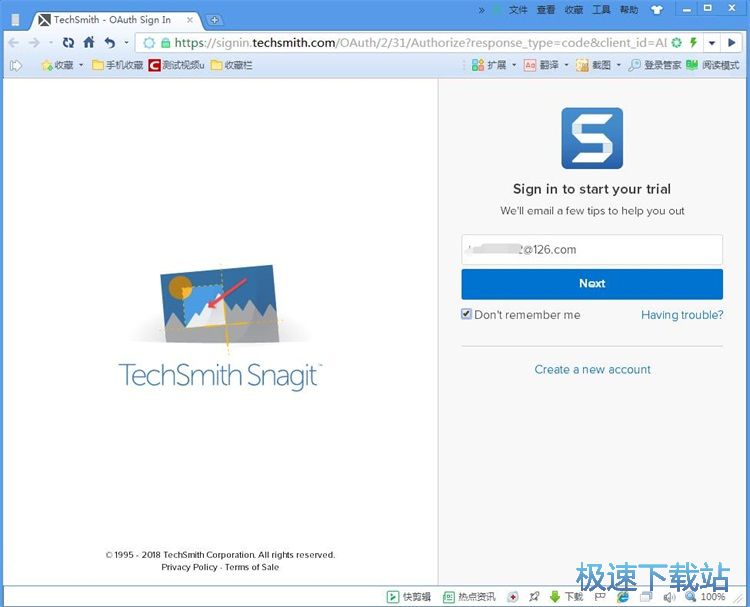
Task: Reload the page with refresh icon
Action: (68, 43)
